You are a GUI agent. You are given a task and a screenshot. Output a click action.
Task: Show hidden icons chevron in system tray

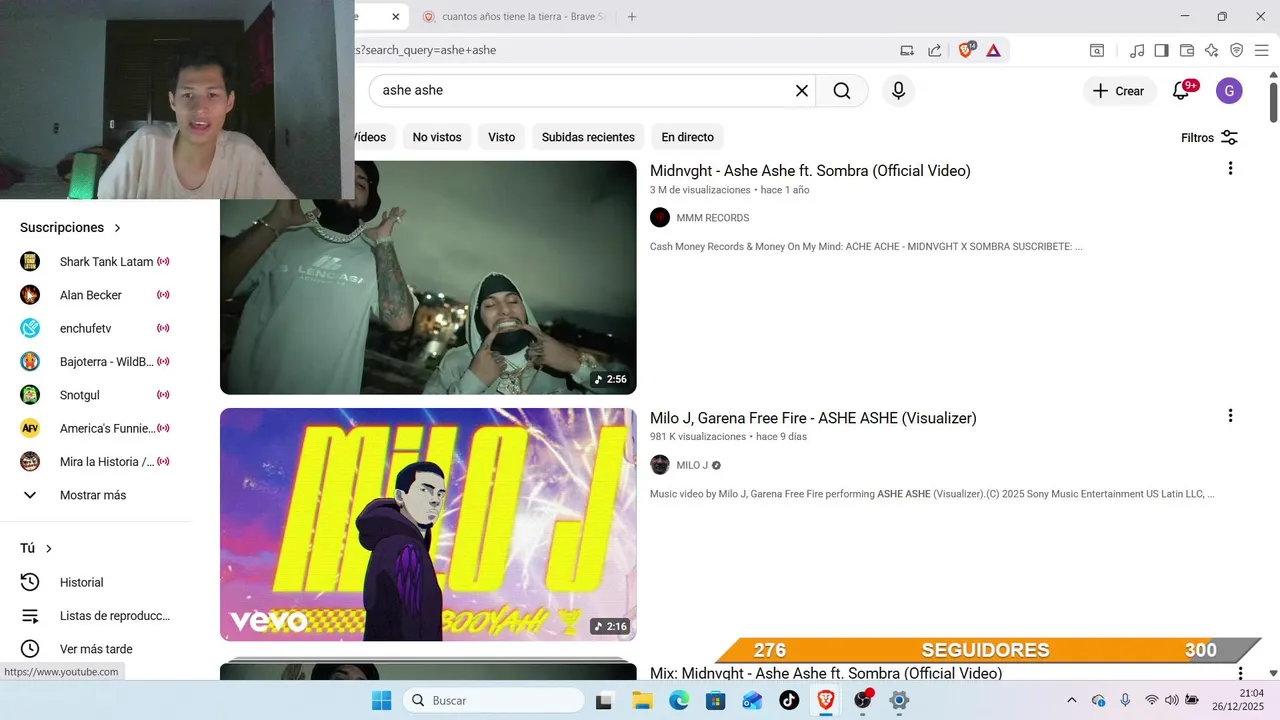coord(1072,700)
